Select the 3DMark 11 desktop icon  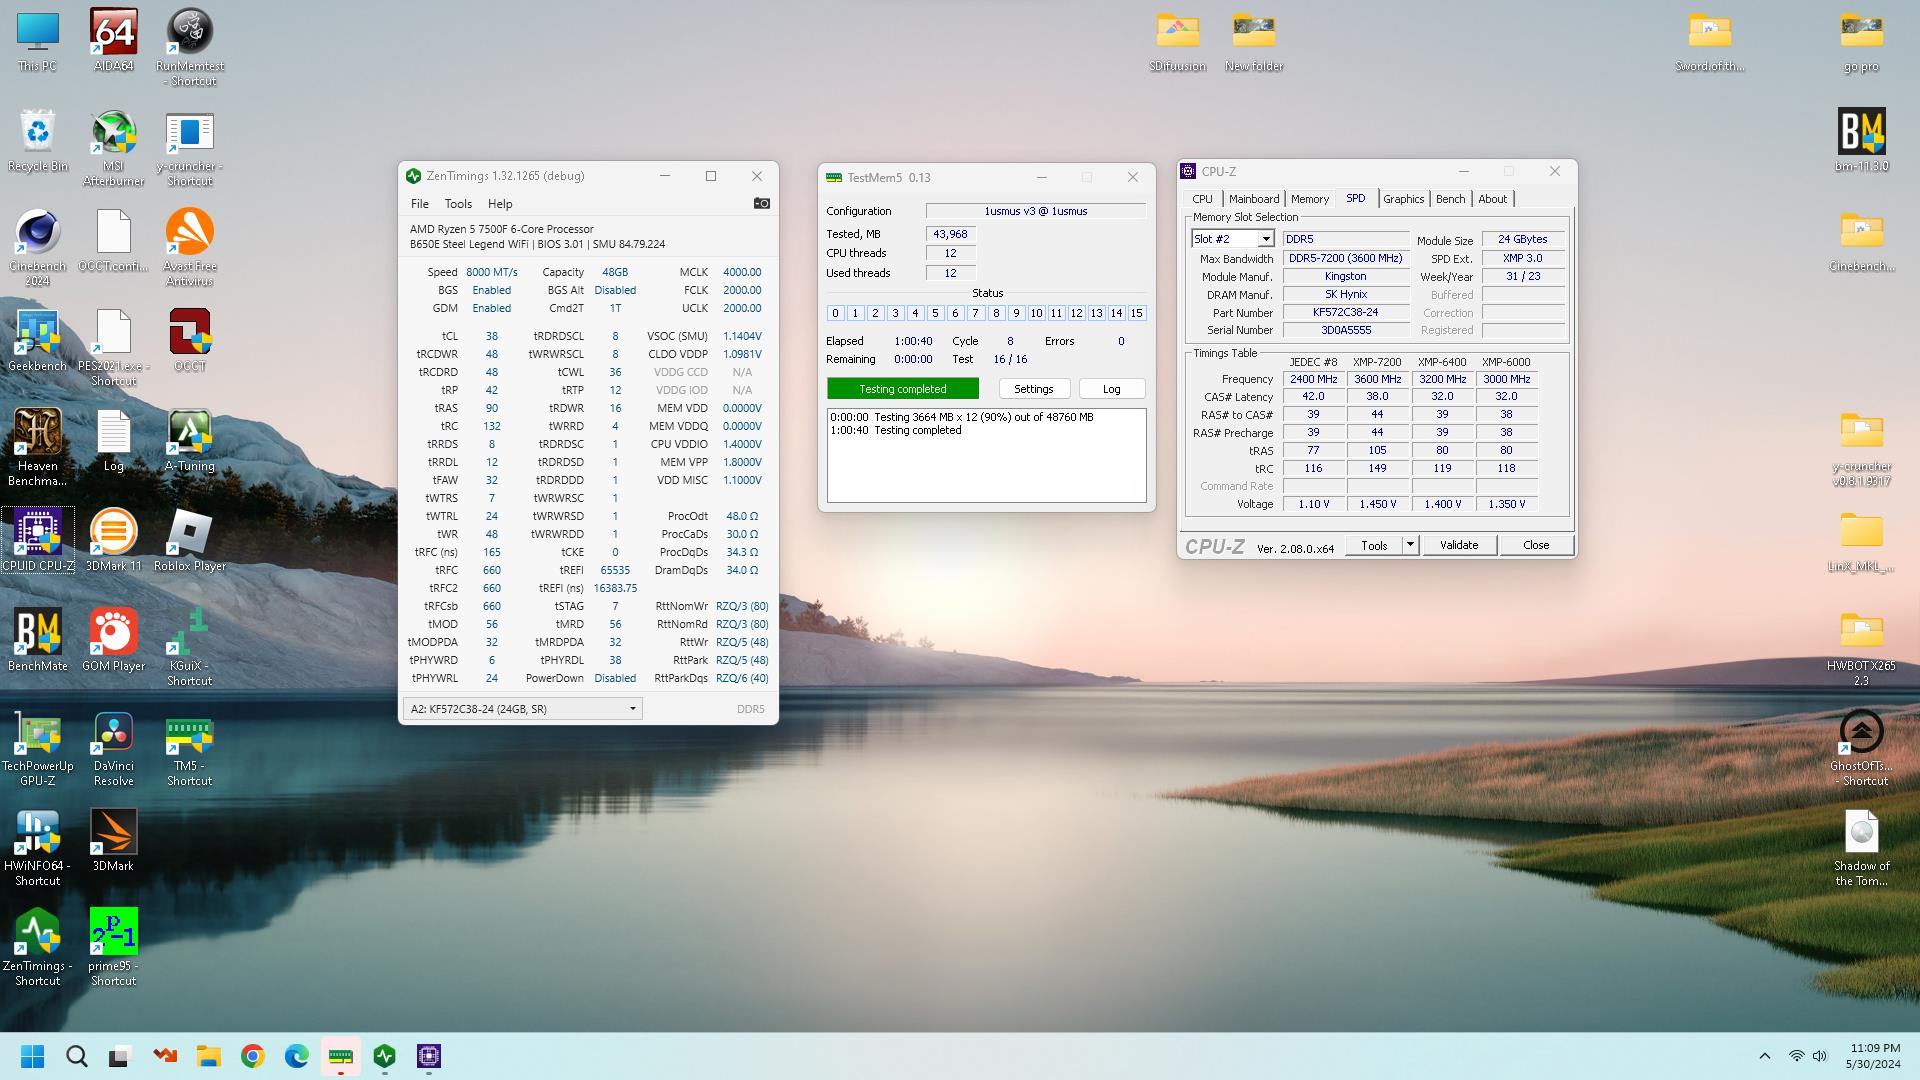click(113, 540)
